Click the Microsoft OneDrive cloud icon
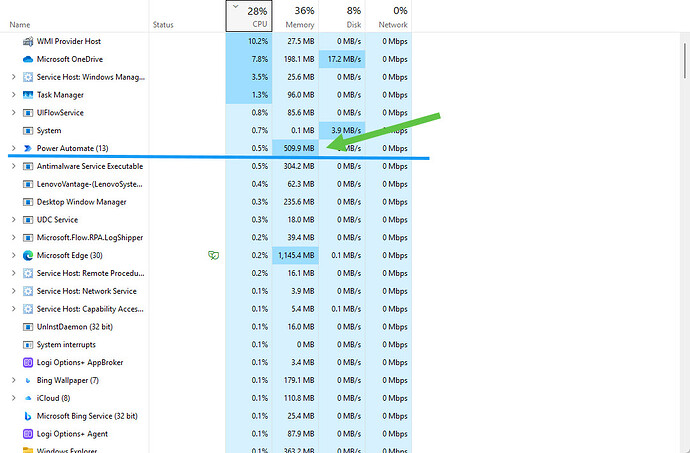The image size is (690, 453). pos(28,59)
